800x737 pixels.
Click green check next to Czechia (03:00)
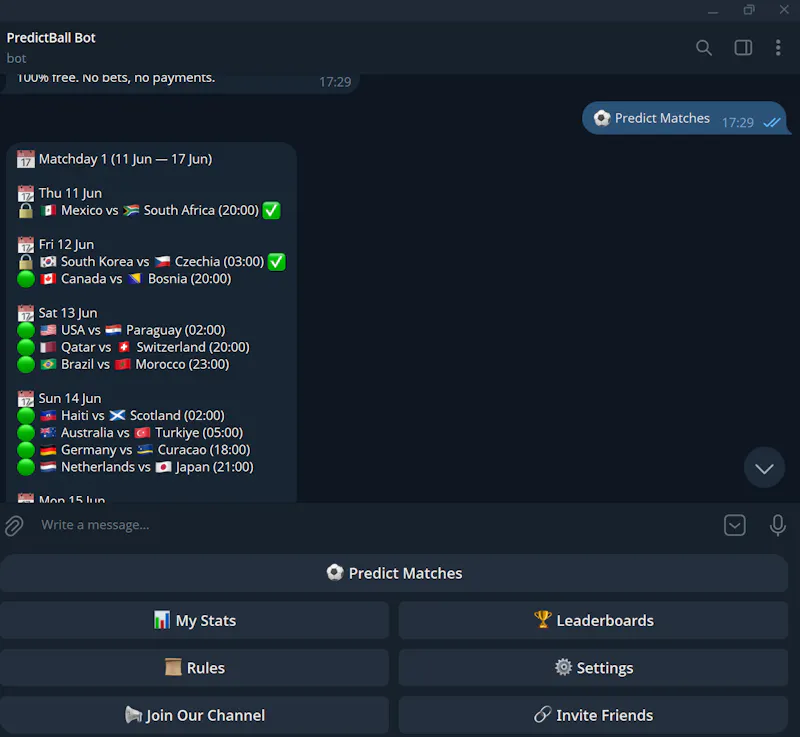point(277,262)
